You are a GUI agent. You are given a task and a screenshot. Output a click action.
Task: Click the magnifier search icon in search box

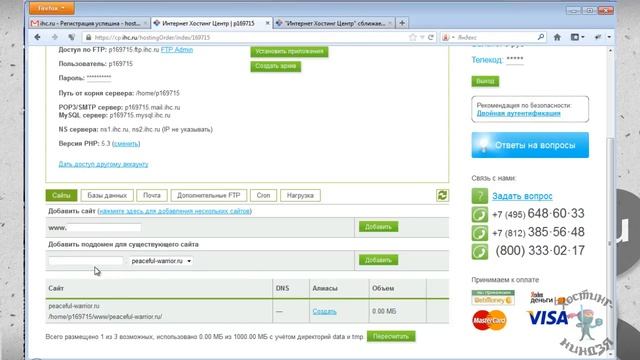coord(541,37)
